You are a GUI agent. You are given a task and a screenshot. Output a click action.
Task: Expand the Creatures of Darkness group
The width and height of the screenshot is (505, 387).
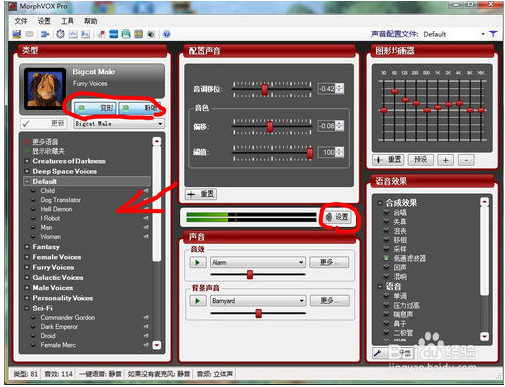[27, 161]
